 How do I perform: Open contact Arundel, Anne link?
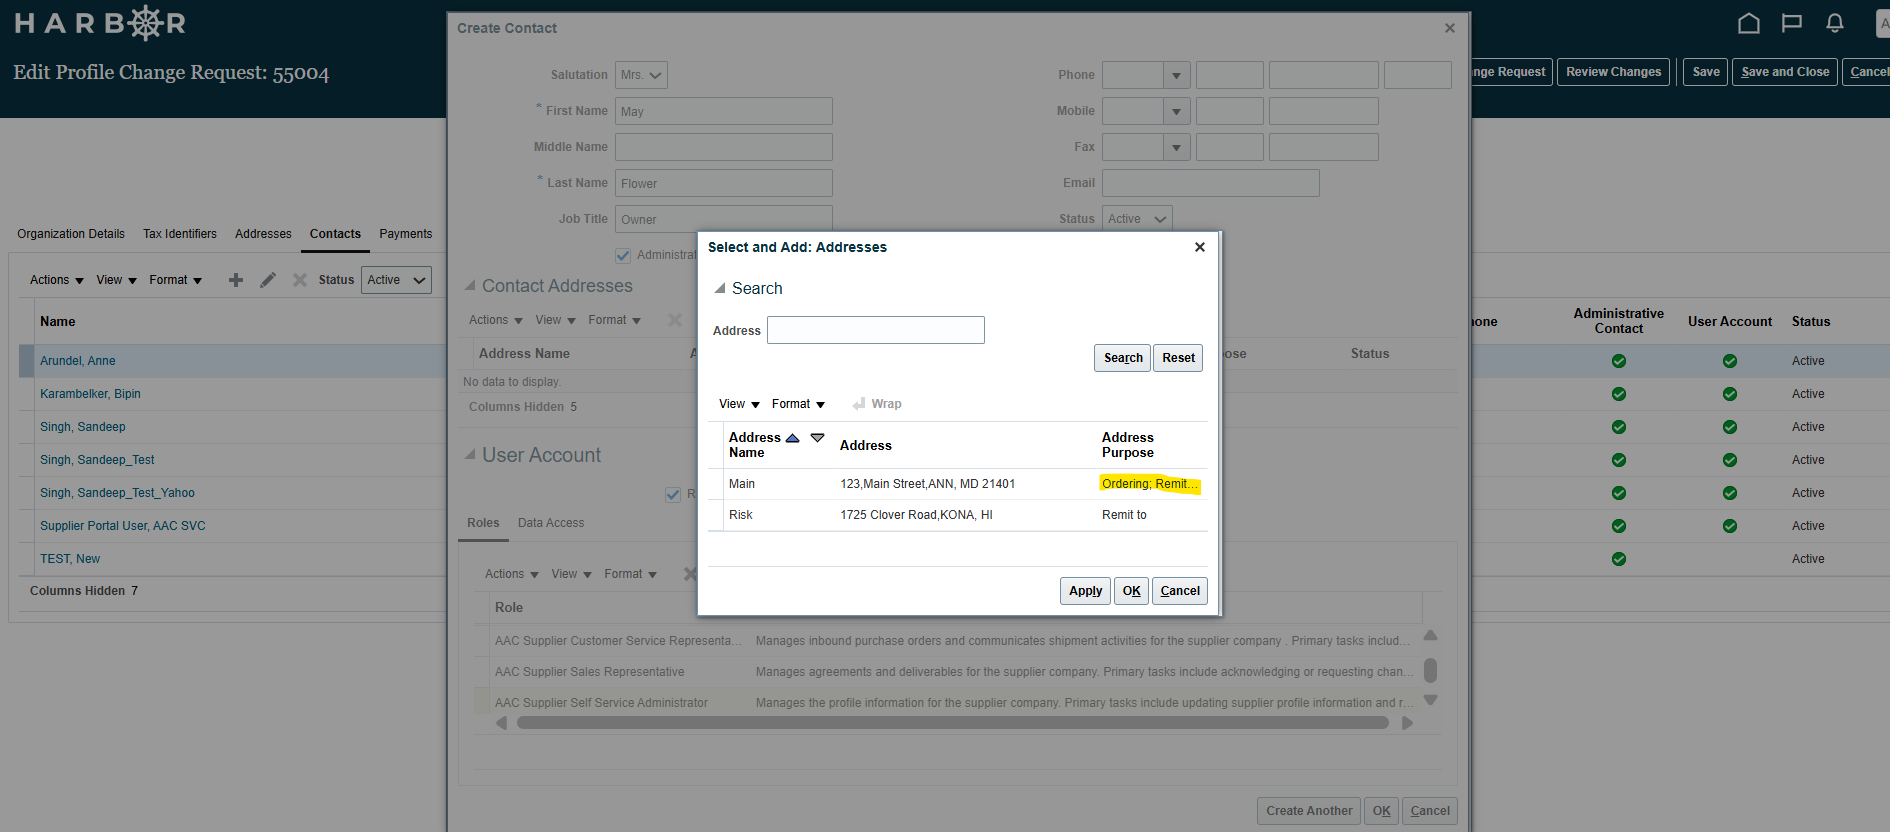pos(77,361)
